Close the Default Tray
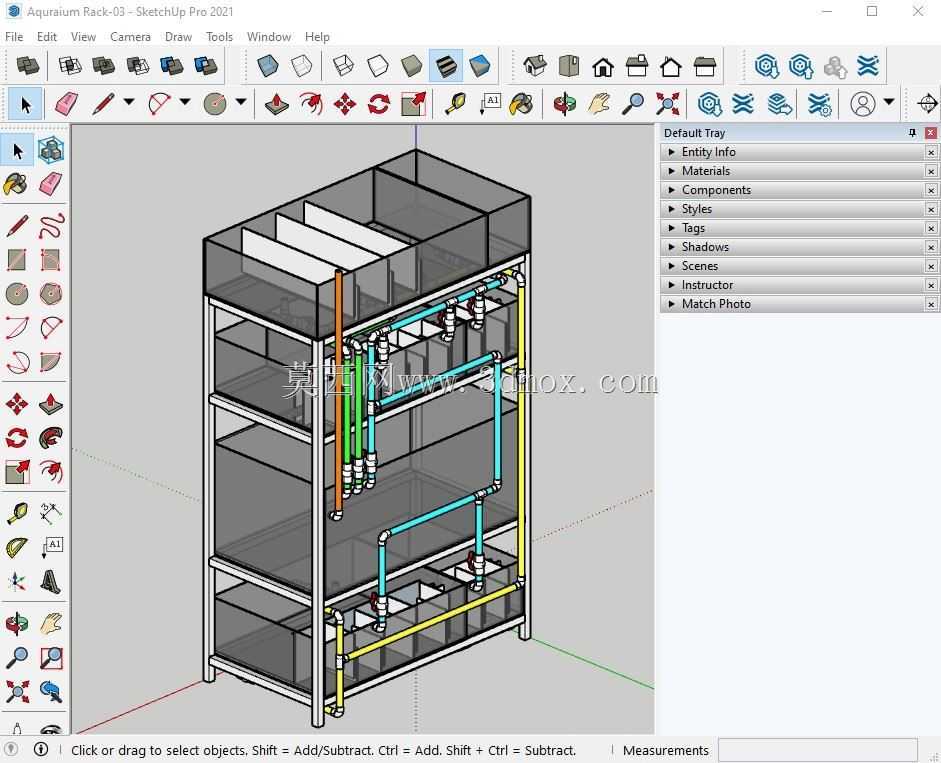The width and height of the screenshot is (941, 763). coord(931,133)
